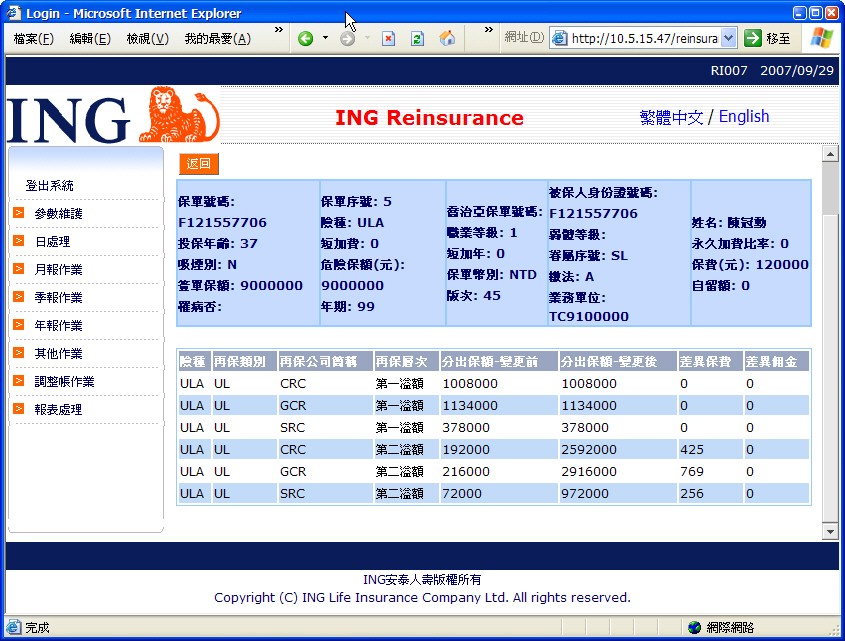Open the 我的最愛(A) menu

pyautogui.click(x=218, y=39)
